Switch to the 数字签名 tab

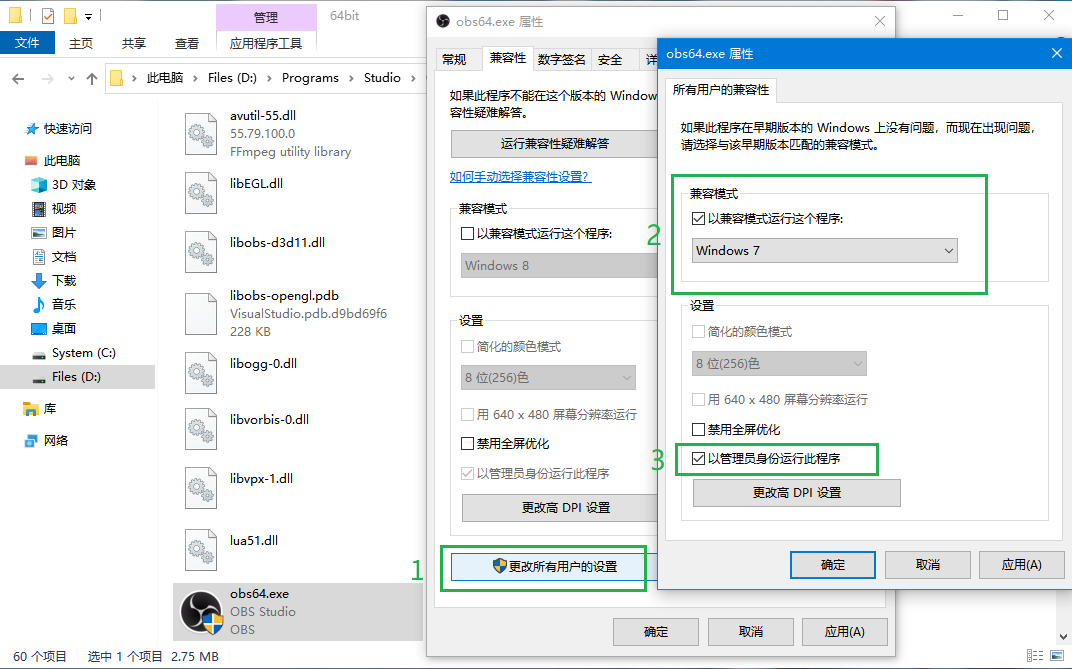click(x=561, y=59)
